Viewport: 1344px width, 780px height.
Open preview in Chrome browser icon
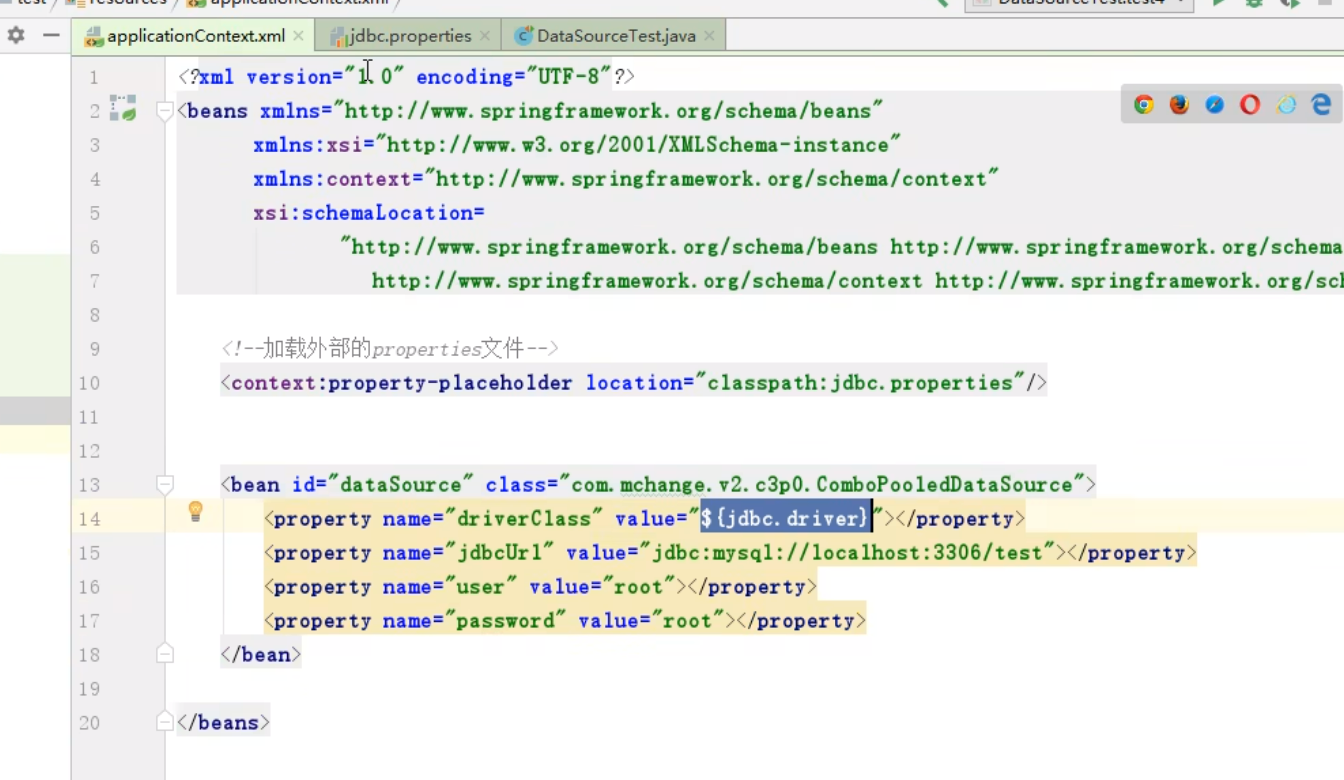click(1144, 105)
